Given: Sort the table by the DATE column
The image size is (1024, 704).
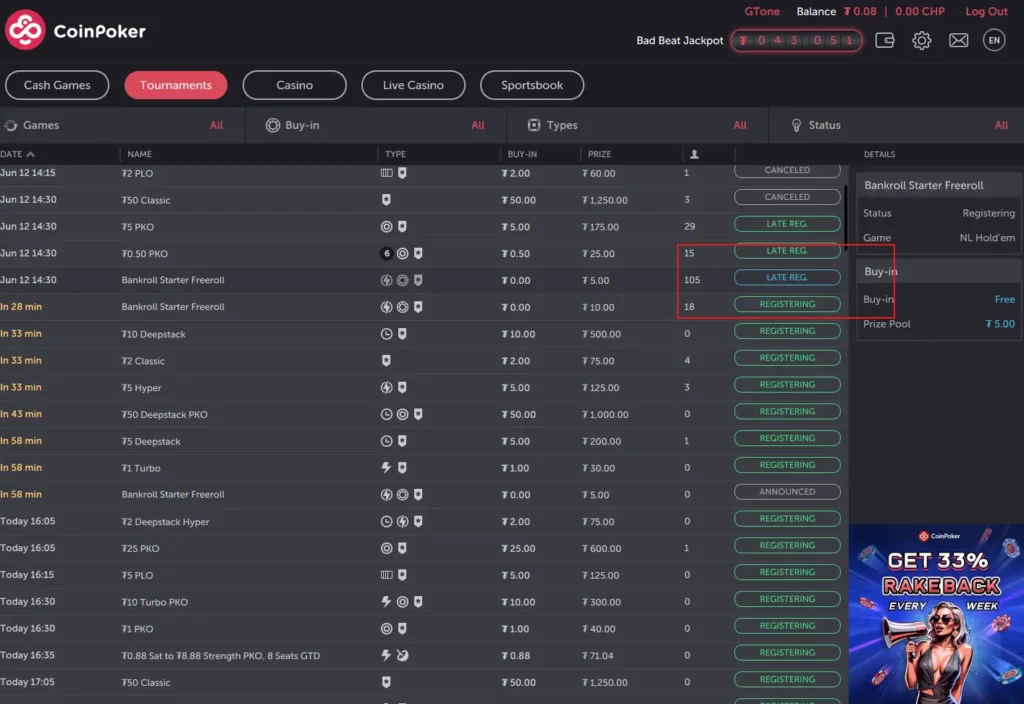Looking at the screenshot, I should (x=17, y=154).
